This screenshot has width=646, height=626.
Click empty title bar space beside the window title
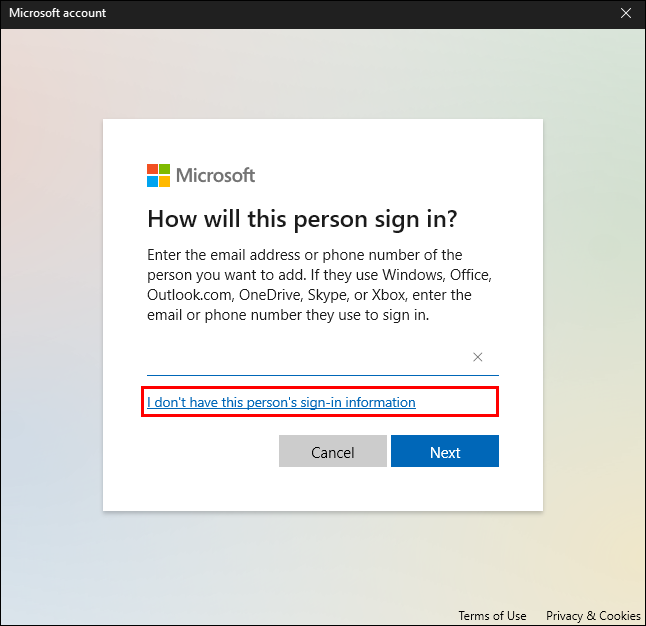[350, 13]
